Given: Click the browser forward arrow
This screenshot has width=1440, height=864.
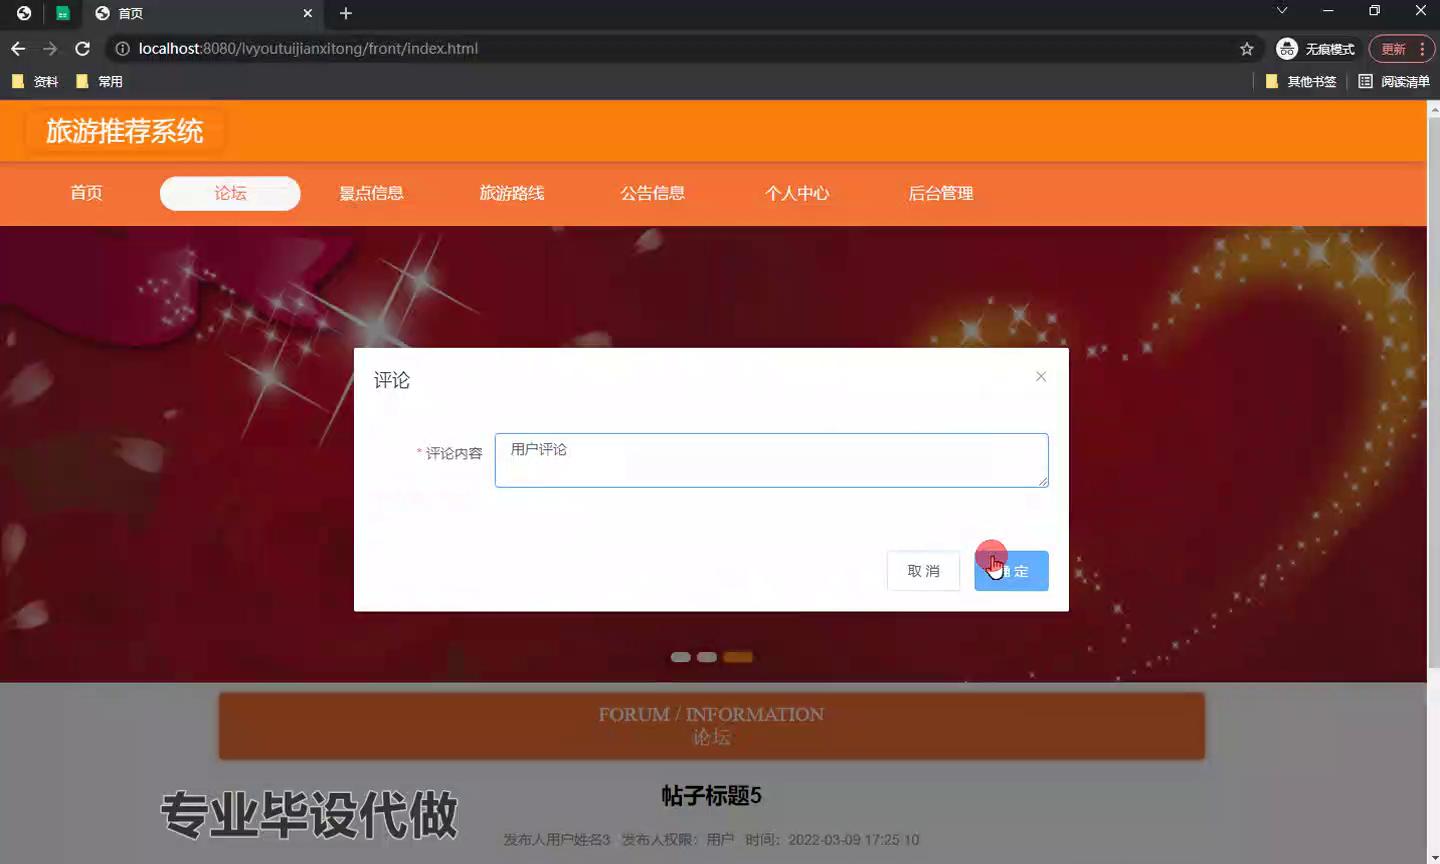Looking at the screenshot, I should [50, 49].
